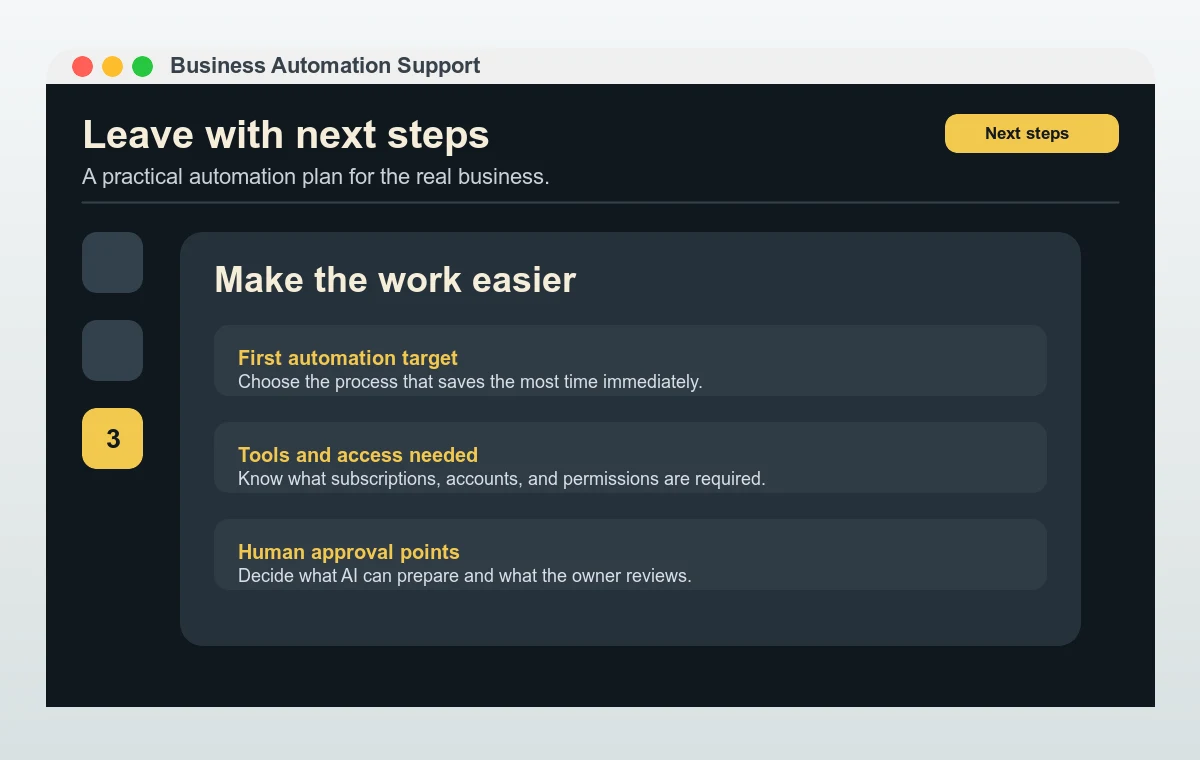Screen dimensions: 1200x760
Task: Select step 3 in the step sidebar
Action: [112, 438]
